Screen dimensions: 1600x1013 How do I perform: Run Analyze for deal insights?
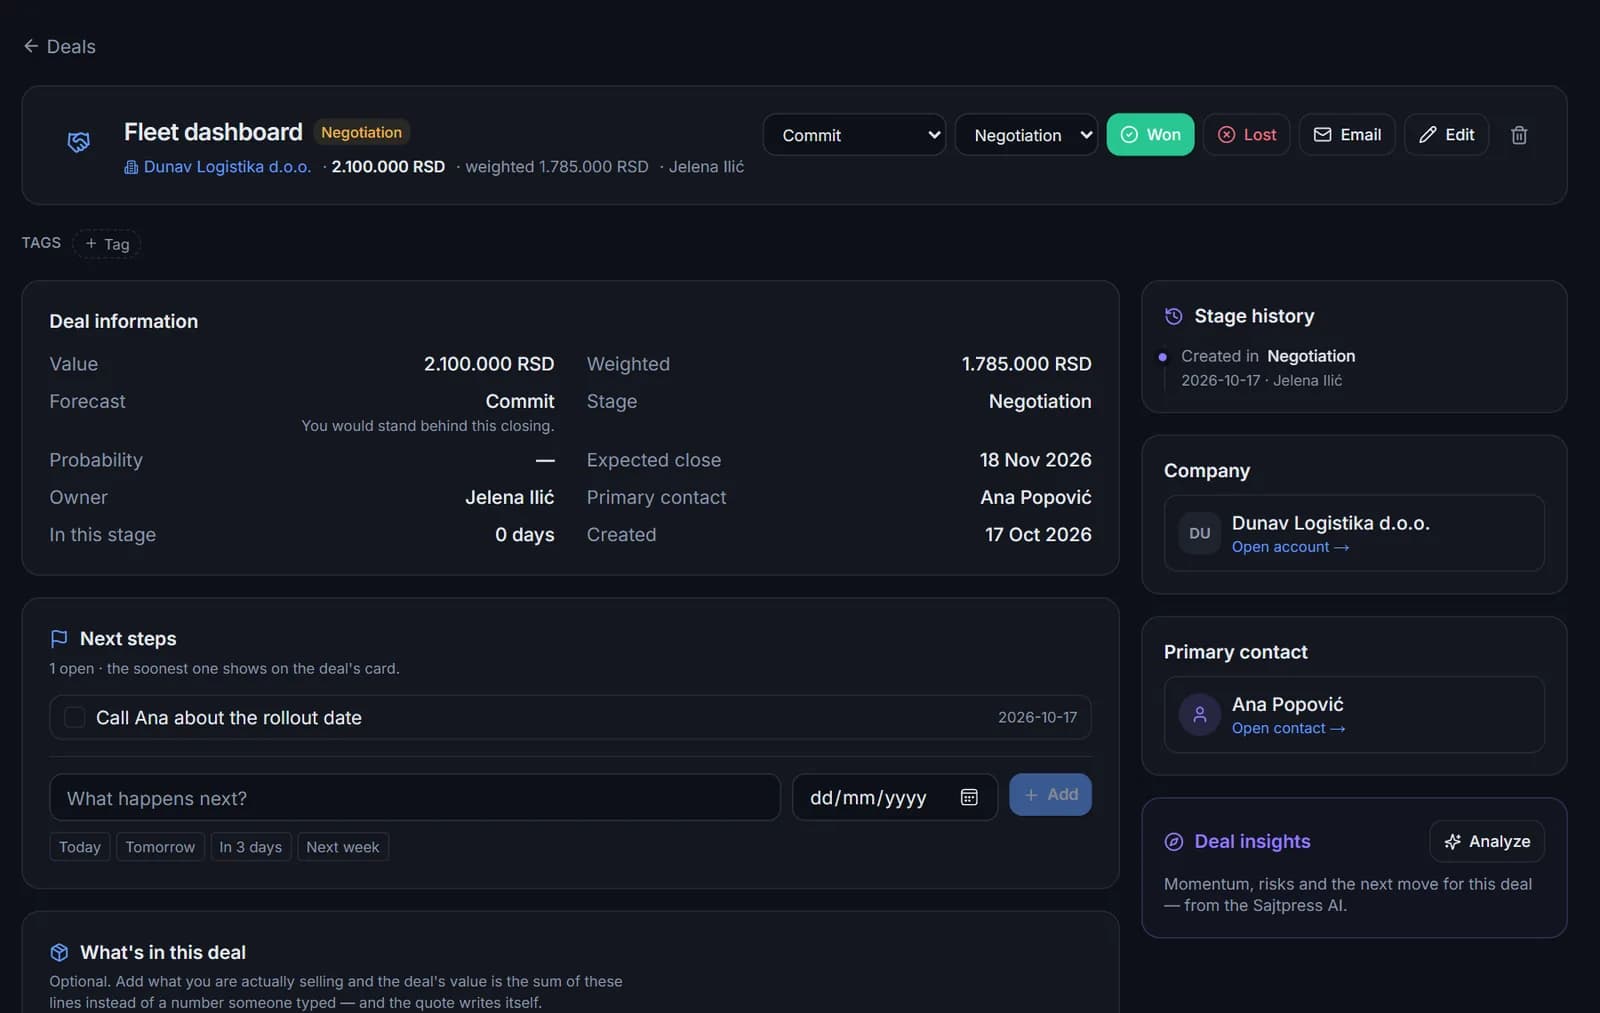point(1487,841)
